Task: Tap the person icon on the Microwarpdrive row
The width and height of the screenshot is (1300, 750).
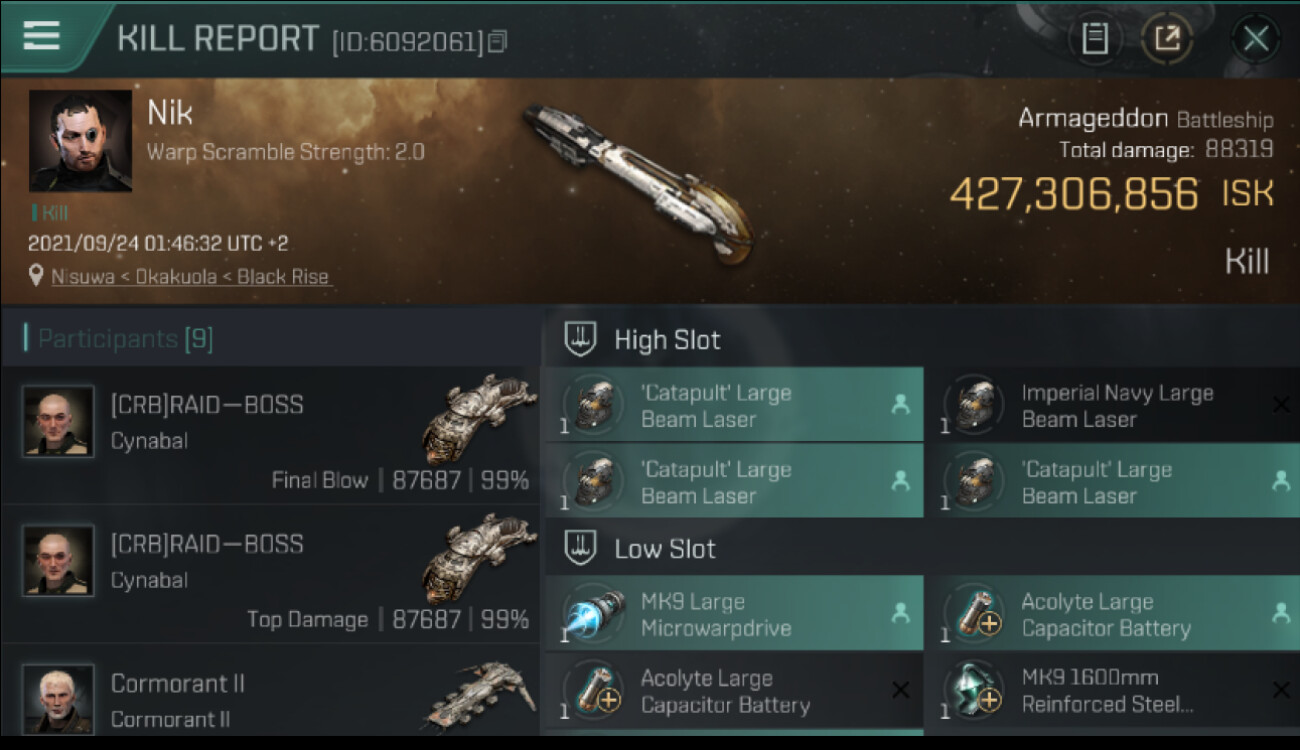Action: pos(900,614)
